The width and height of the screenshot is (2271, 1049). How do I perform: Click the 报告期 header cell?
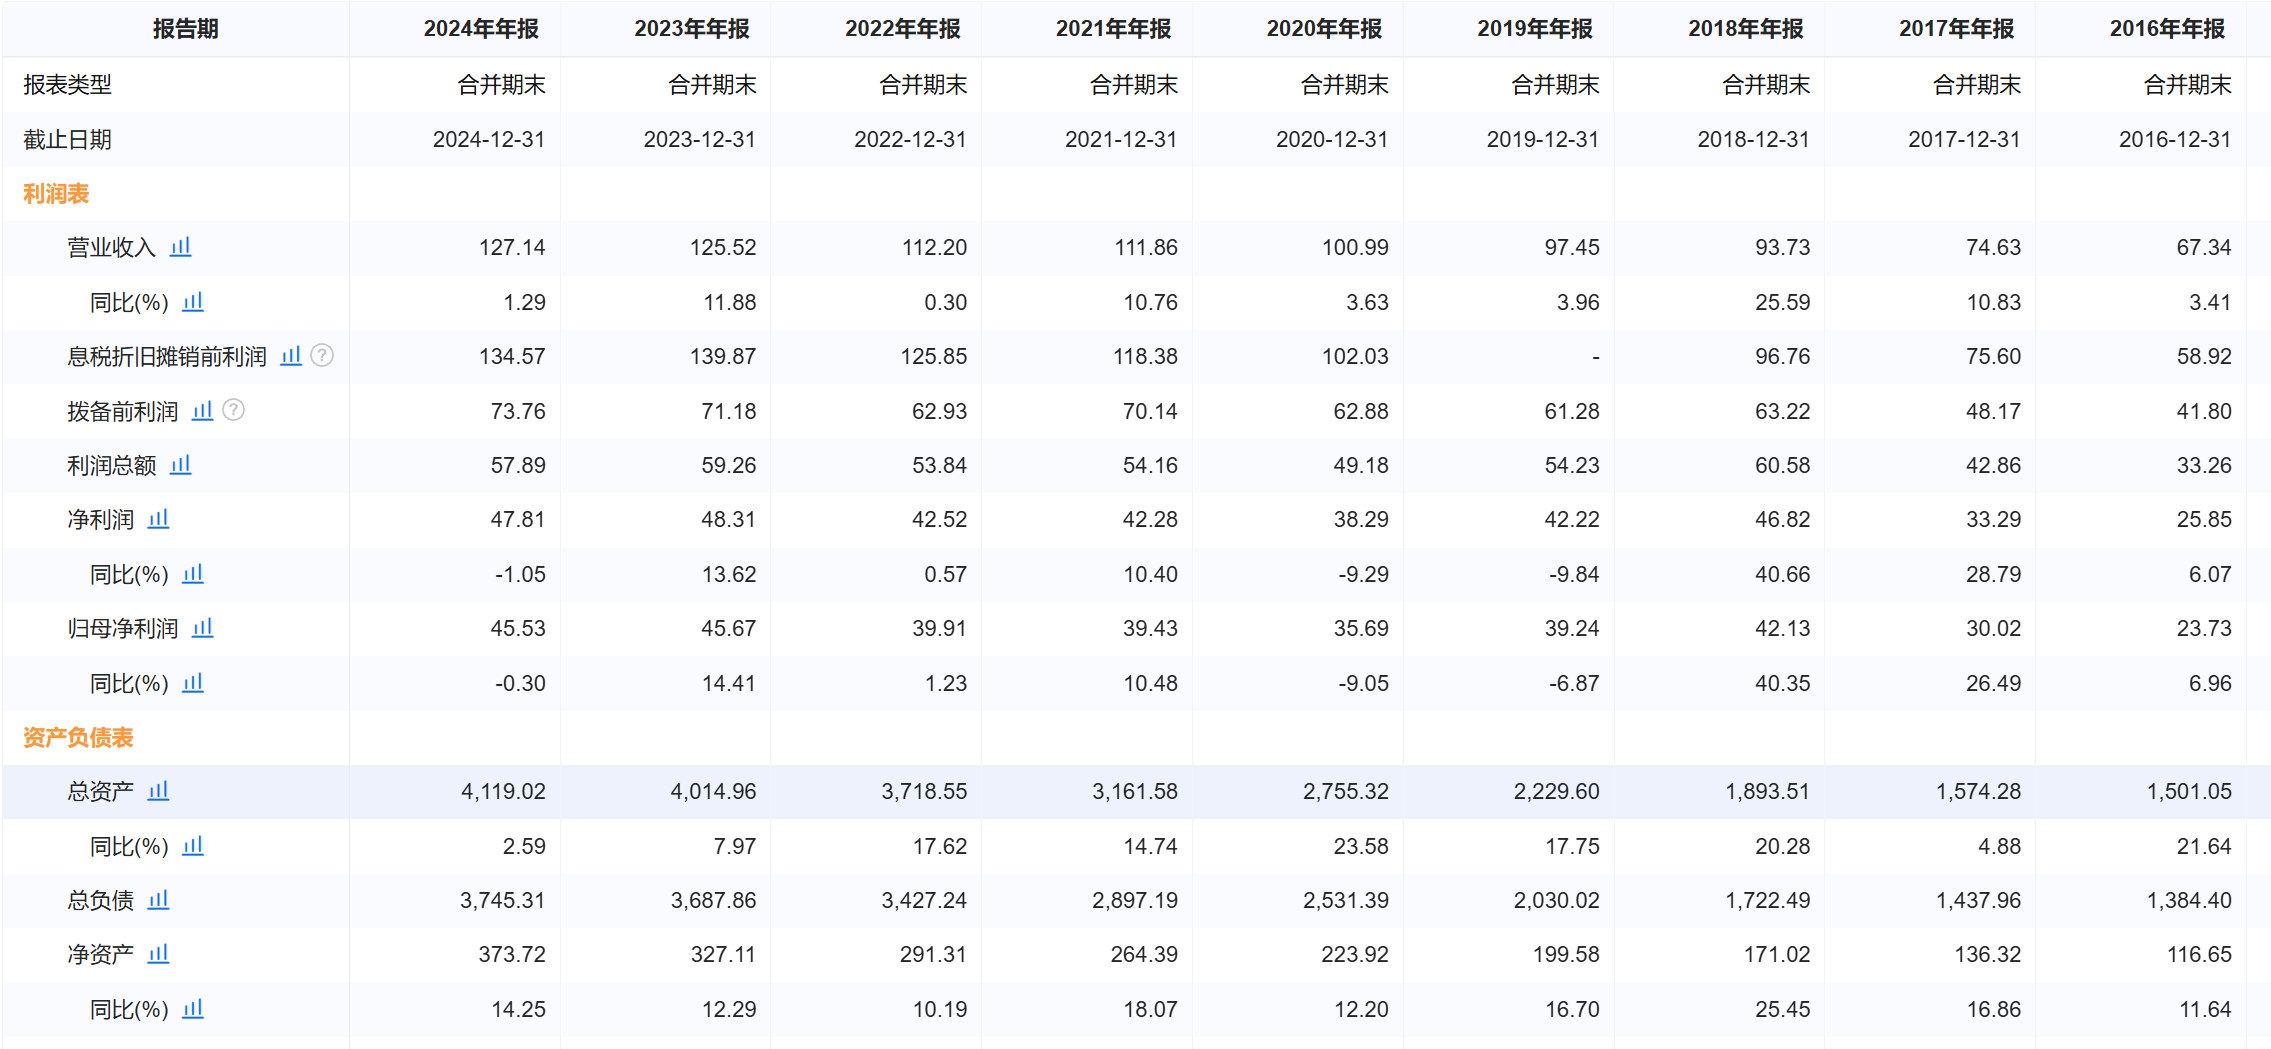(185, 29)
